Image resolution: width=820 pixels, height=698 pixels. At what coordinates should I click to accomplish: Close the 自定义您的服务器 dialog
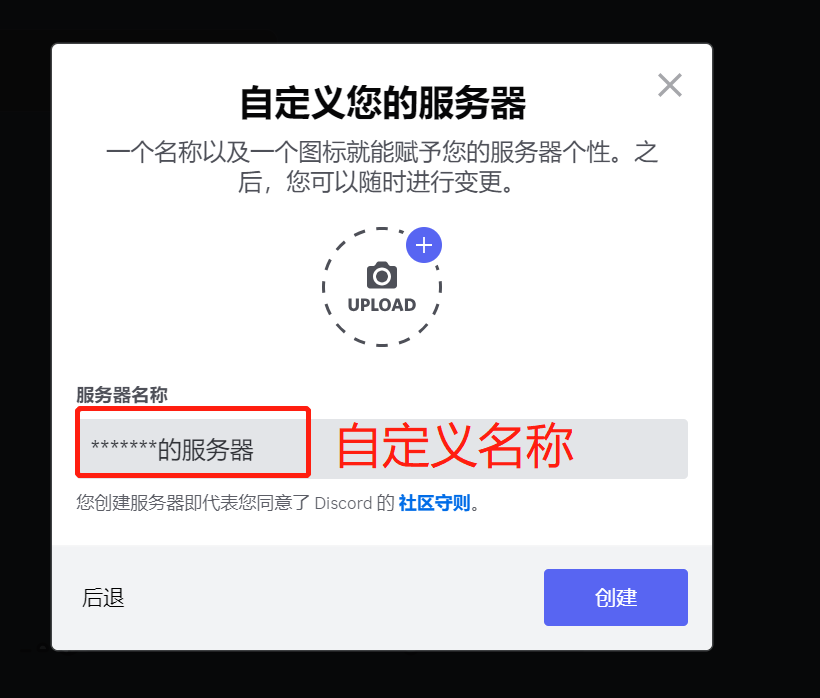pos(670,85)
